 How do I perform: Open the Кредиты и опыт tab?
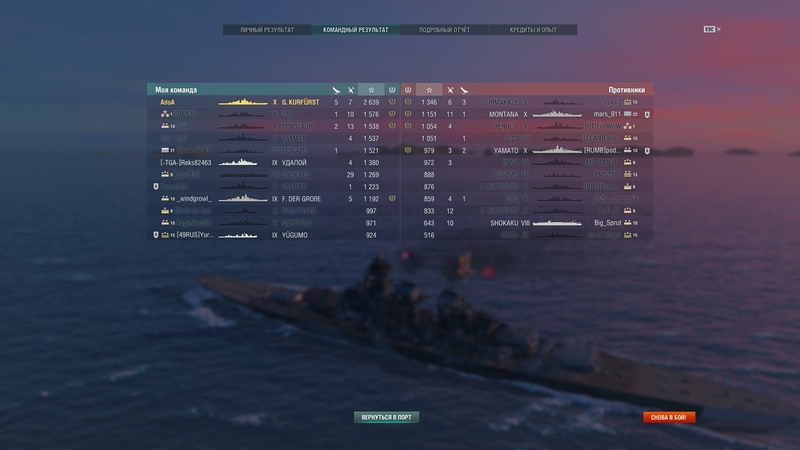tap(533, 30)
